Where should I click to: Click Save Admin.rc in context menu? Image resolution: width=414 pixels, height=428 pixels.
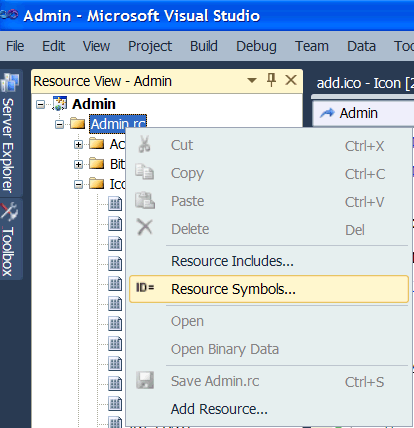tap(269, 381)
